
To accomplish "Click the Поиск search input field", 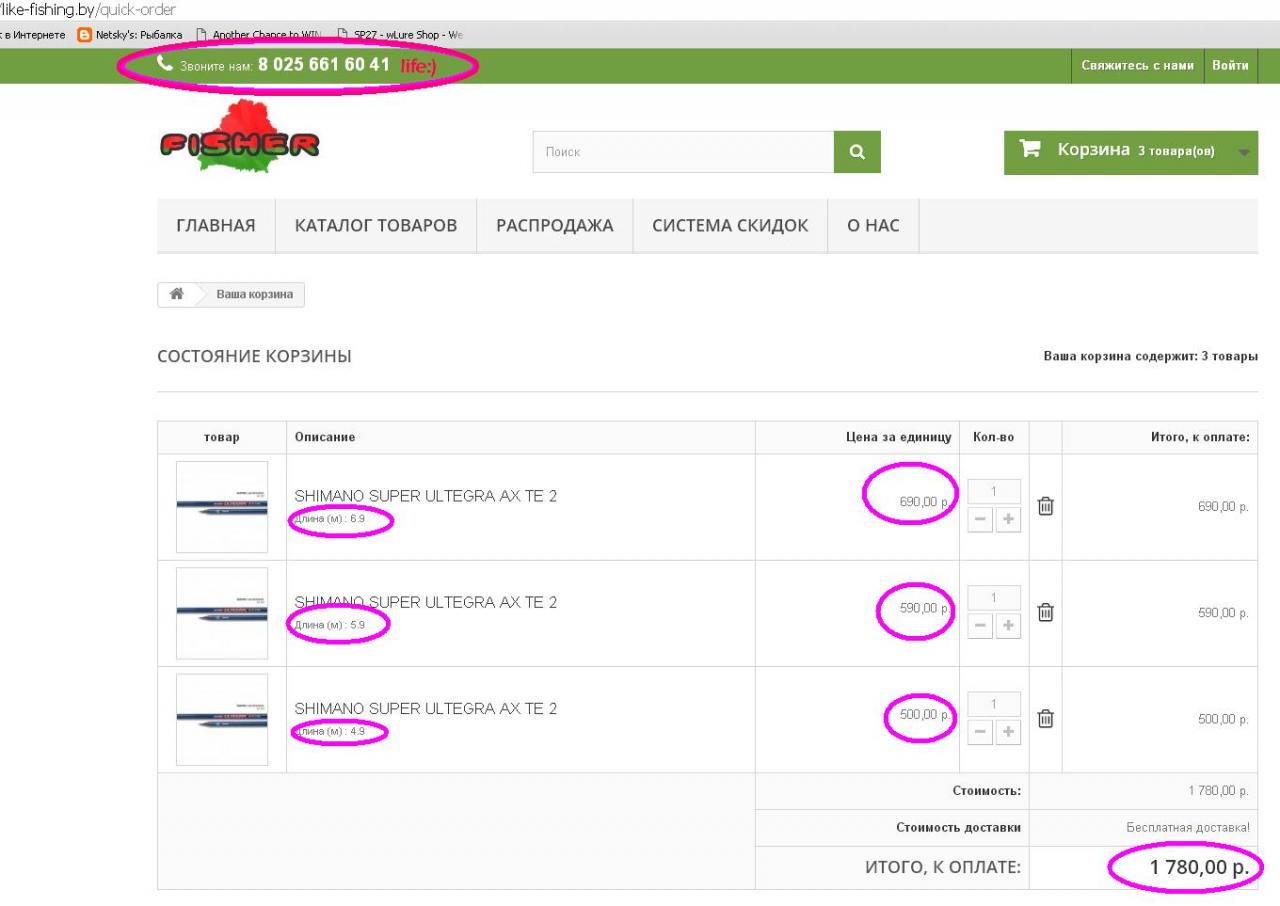I will (x=683, y=152).
